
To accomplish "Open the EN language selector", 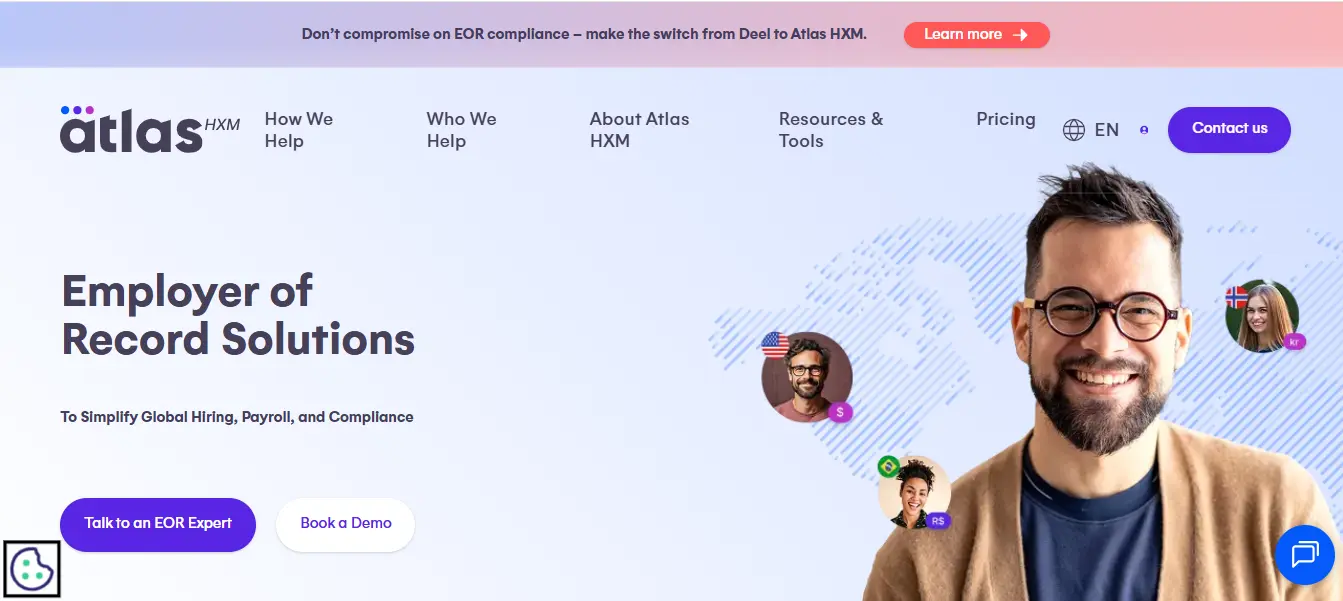I will 1107,130.
